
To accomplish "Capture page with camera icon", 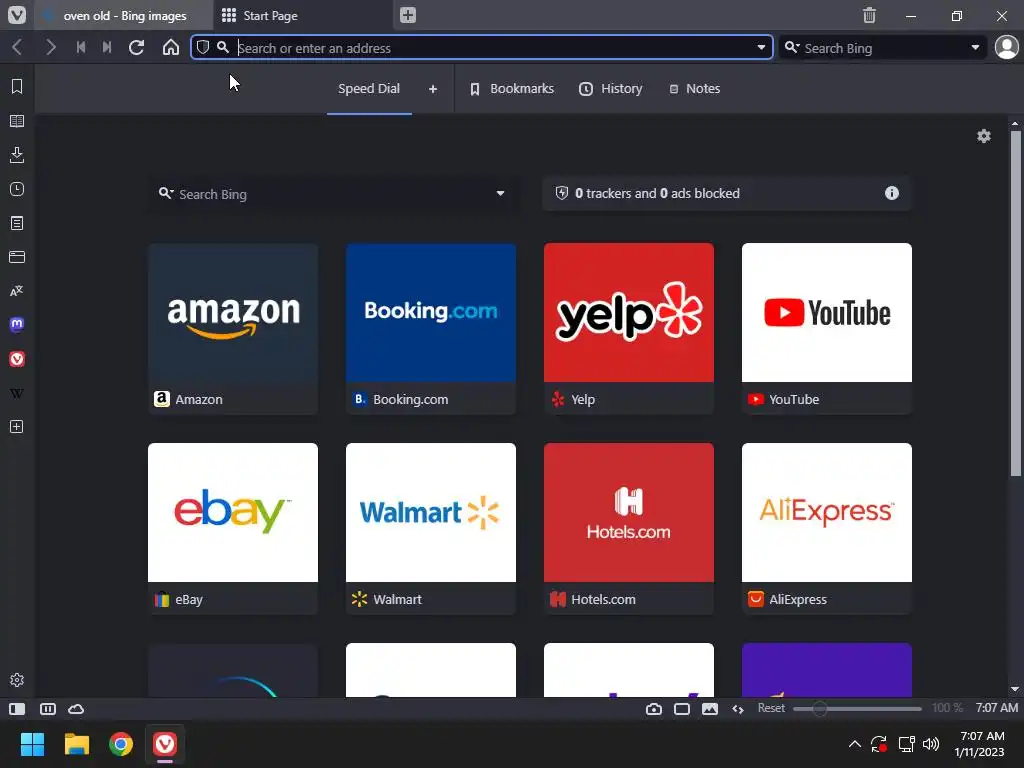I will (654, 709).
